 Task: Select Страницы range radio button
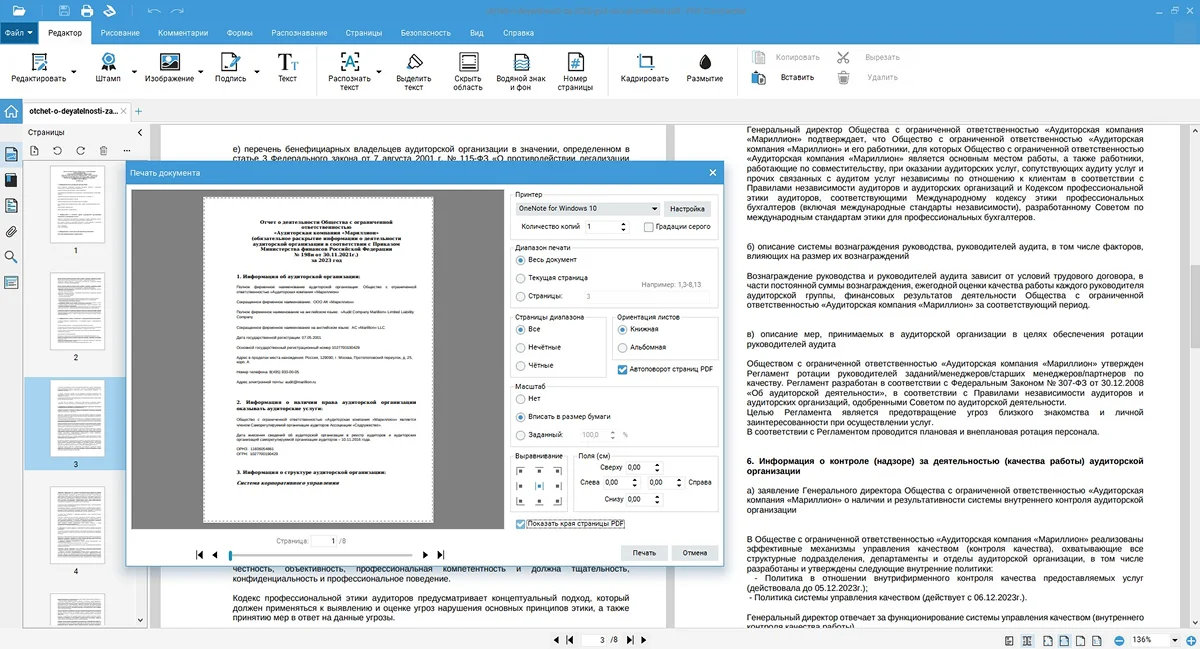point(520,296)
